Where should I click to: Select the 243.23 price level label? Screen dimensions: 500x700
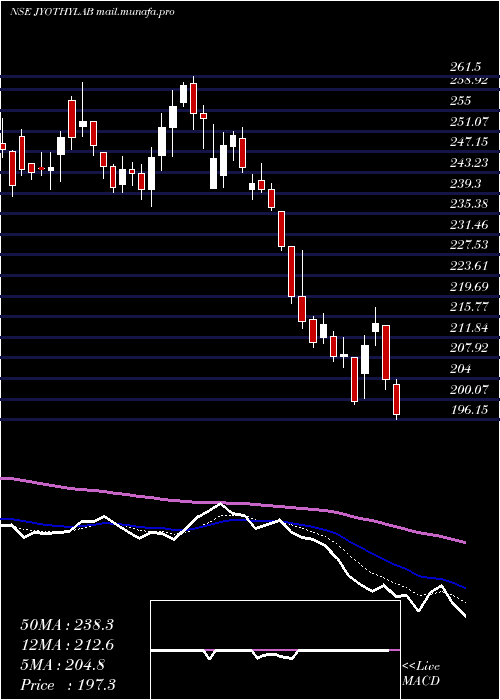(x=469, y=162)
